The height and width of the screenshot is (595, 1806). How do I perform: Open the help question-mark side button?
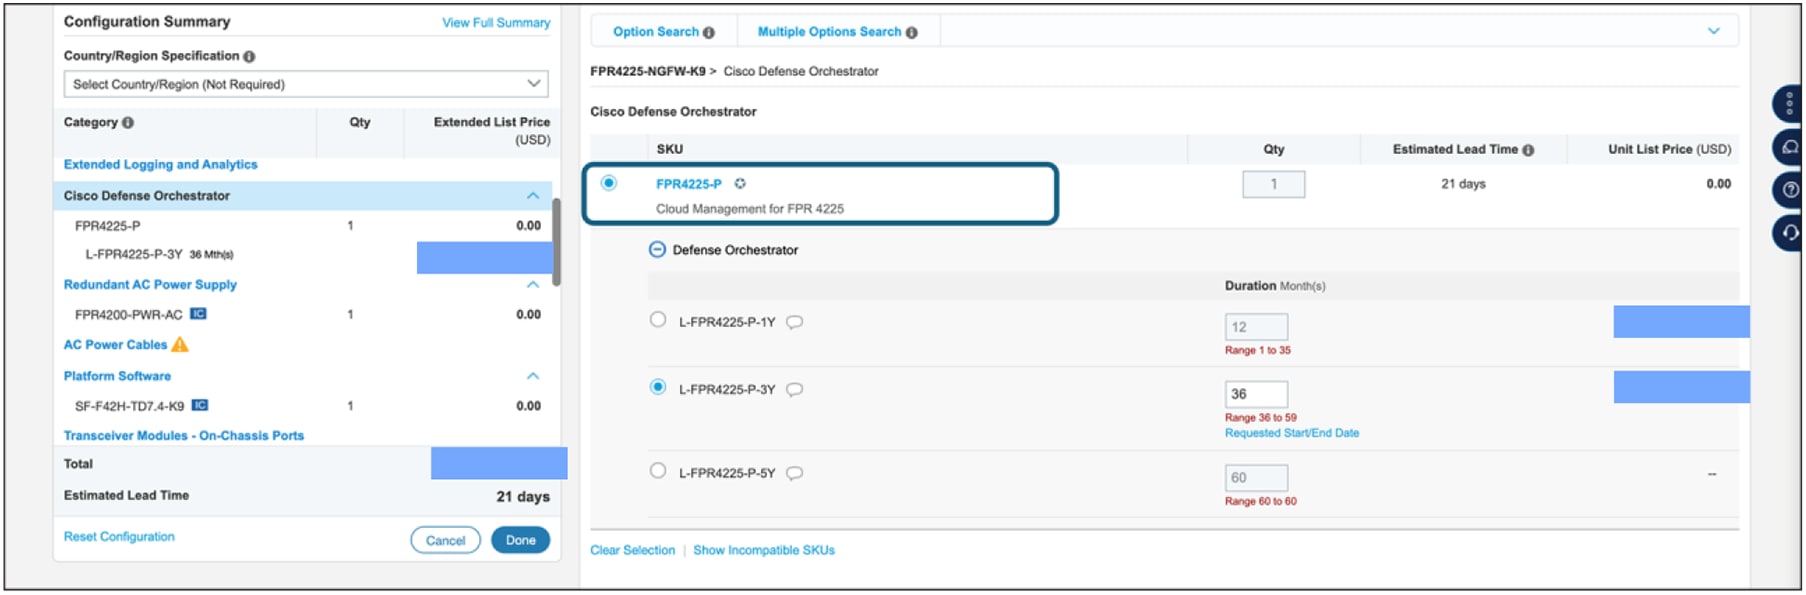(x=1789, y=190)
